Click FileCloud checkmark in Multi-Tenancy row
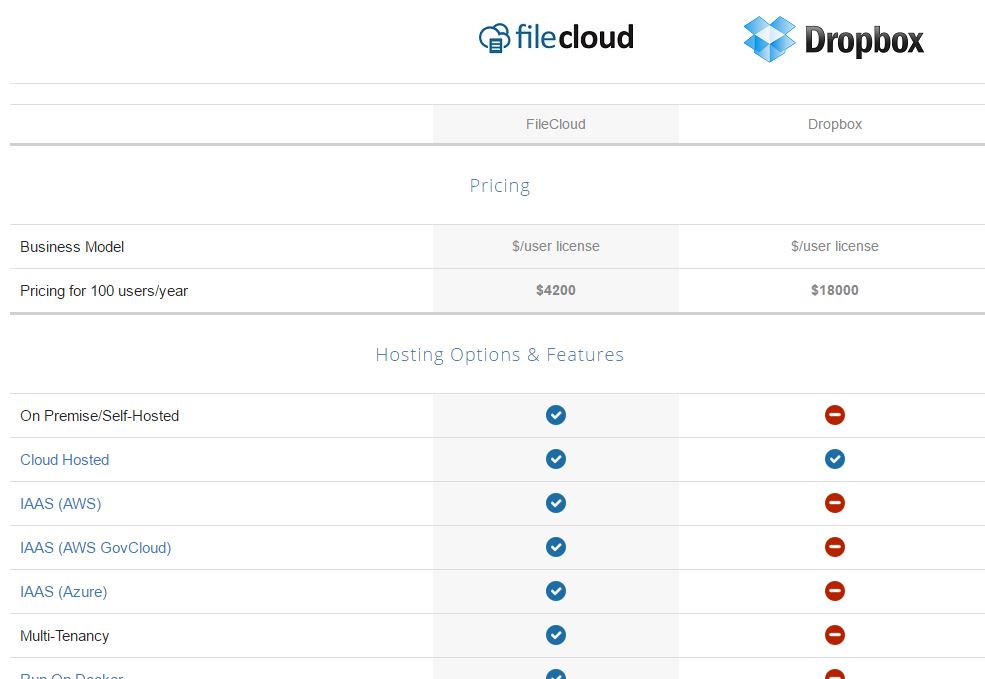Screen dimensions: 985x679 [556, 635]
